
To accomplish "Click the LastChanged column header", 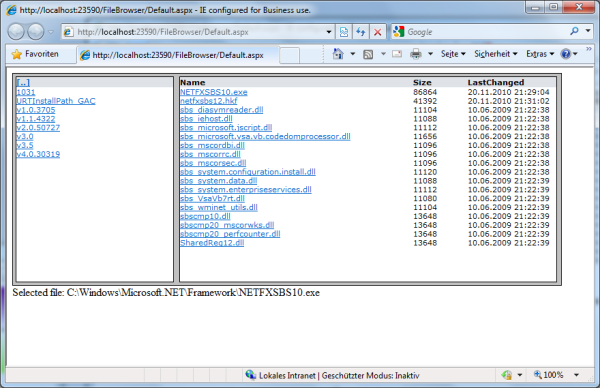I will (496, 82).
